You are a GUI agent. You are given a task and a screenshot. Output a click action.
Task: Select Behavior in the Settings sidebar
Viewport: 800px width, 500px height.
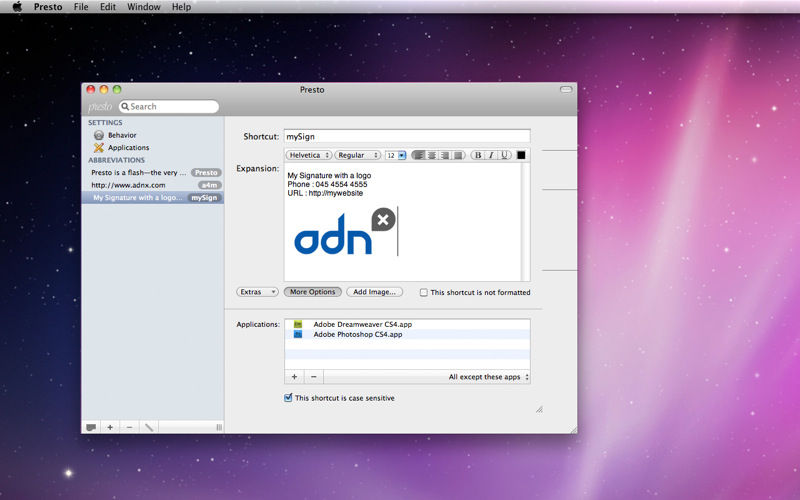122,135
